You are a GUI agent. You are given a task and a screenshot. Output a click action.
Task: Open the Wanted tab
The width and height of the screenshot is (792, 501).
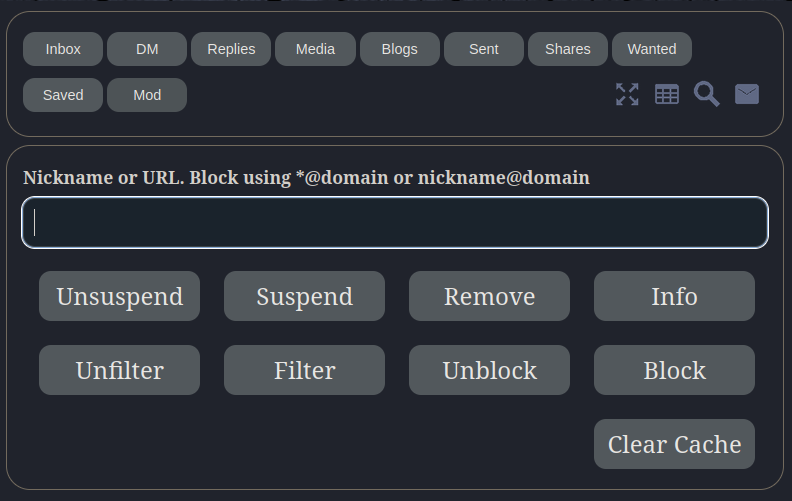click(x=652, y=49)
